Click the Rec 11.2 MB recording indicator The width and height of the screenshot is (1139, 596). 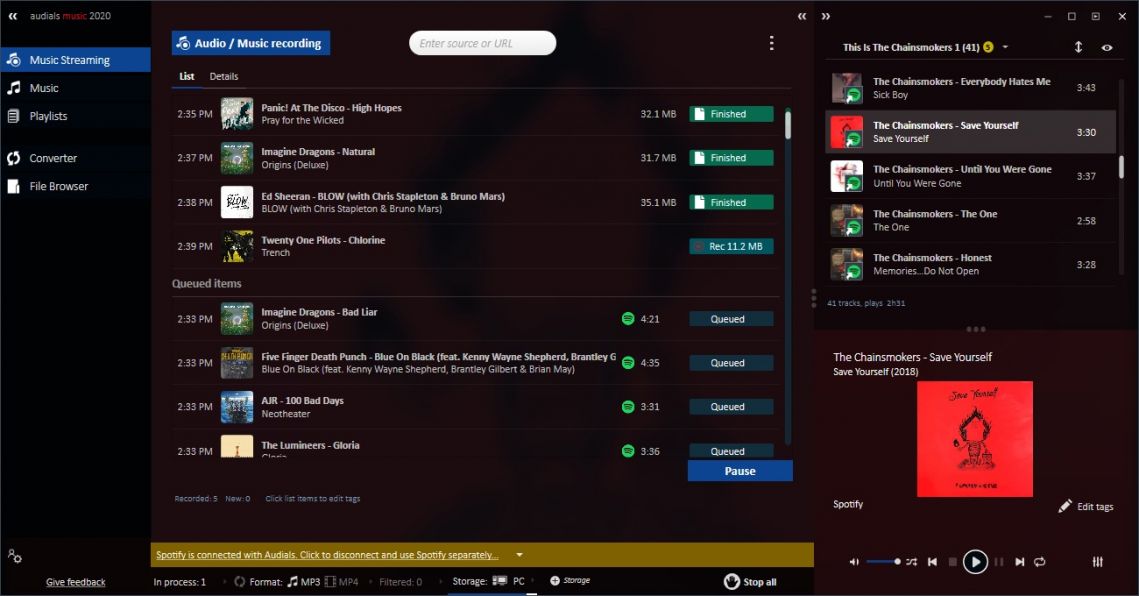(x=731, y=246)
